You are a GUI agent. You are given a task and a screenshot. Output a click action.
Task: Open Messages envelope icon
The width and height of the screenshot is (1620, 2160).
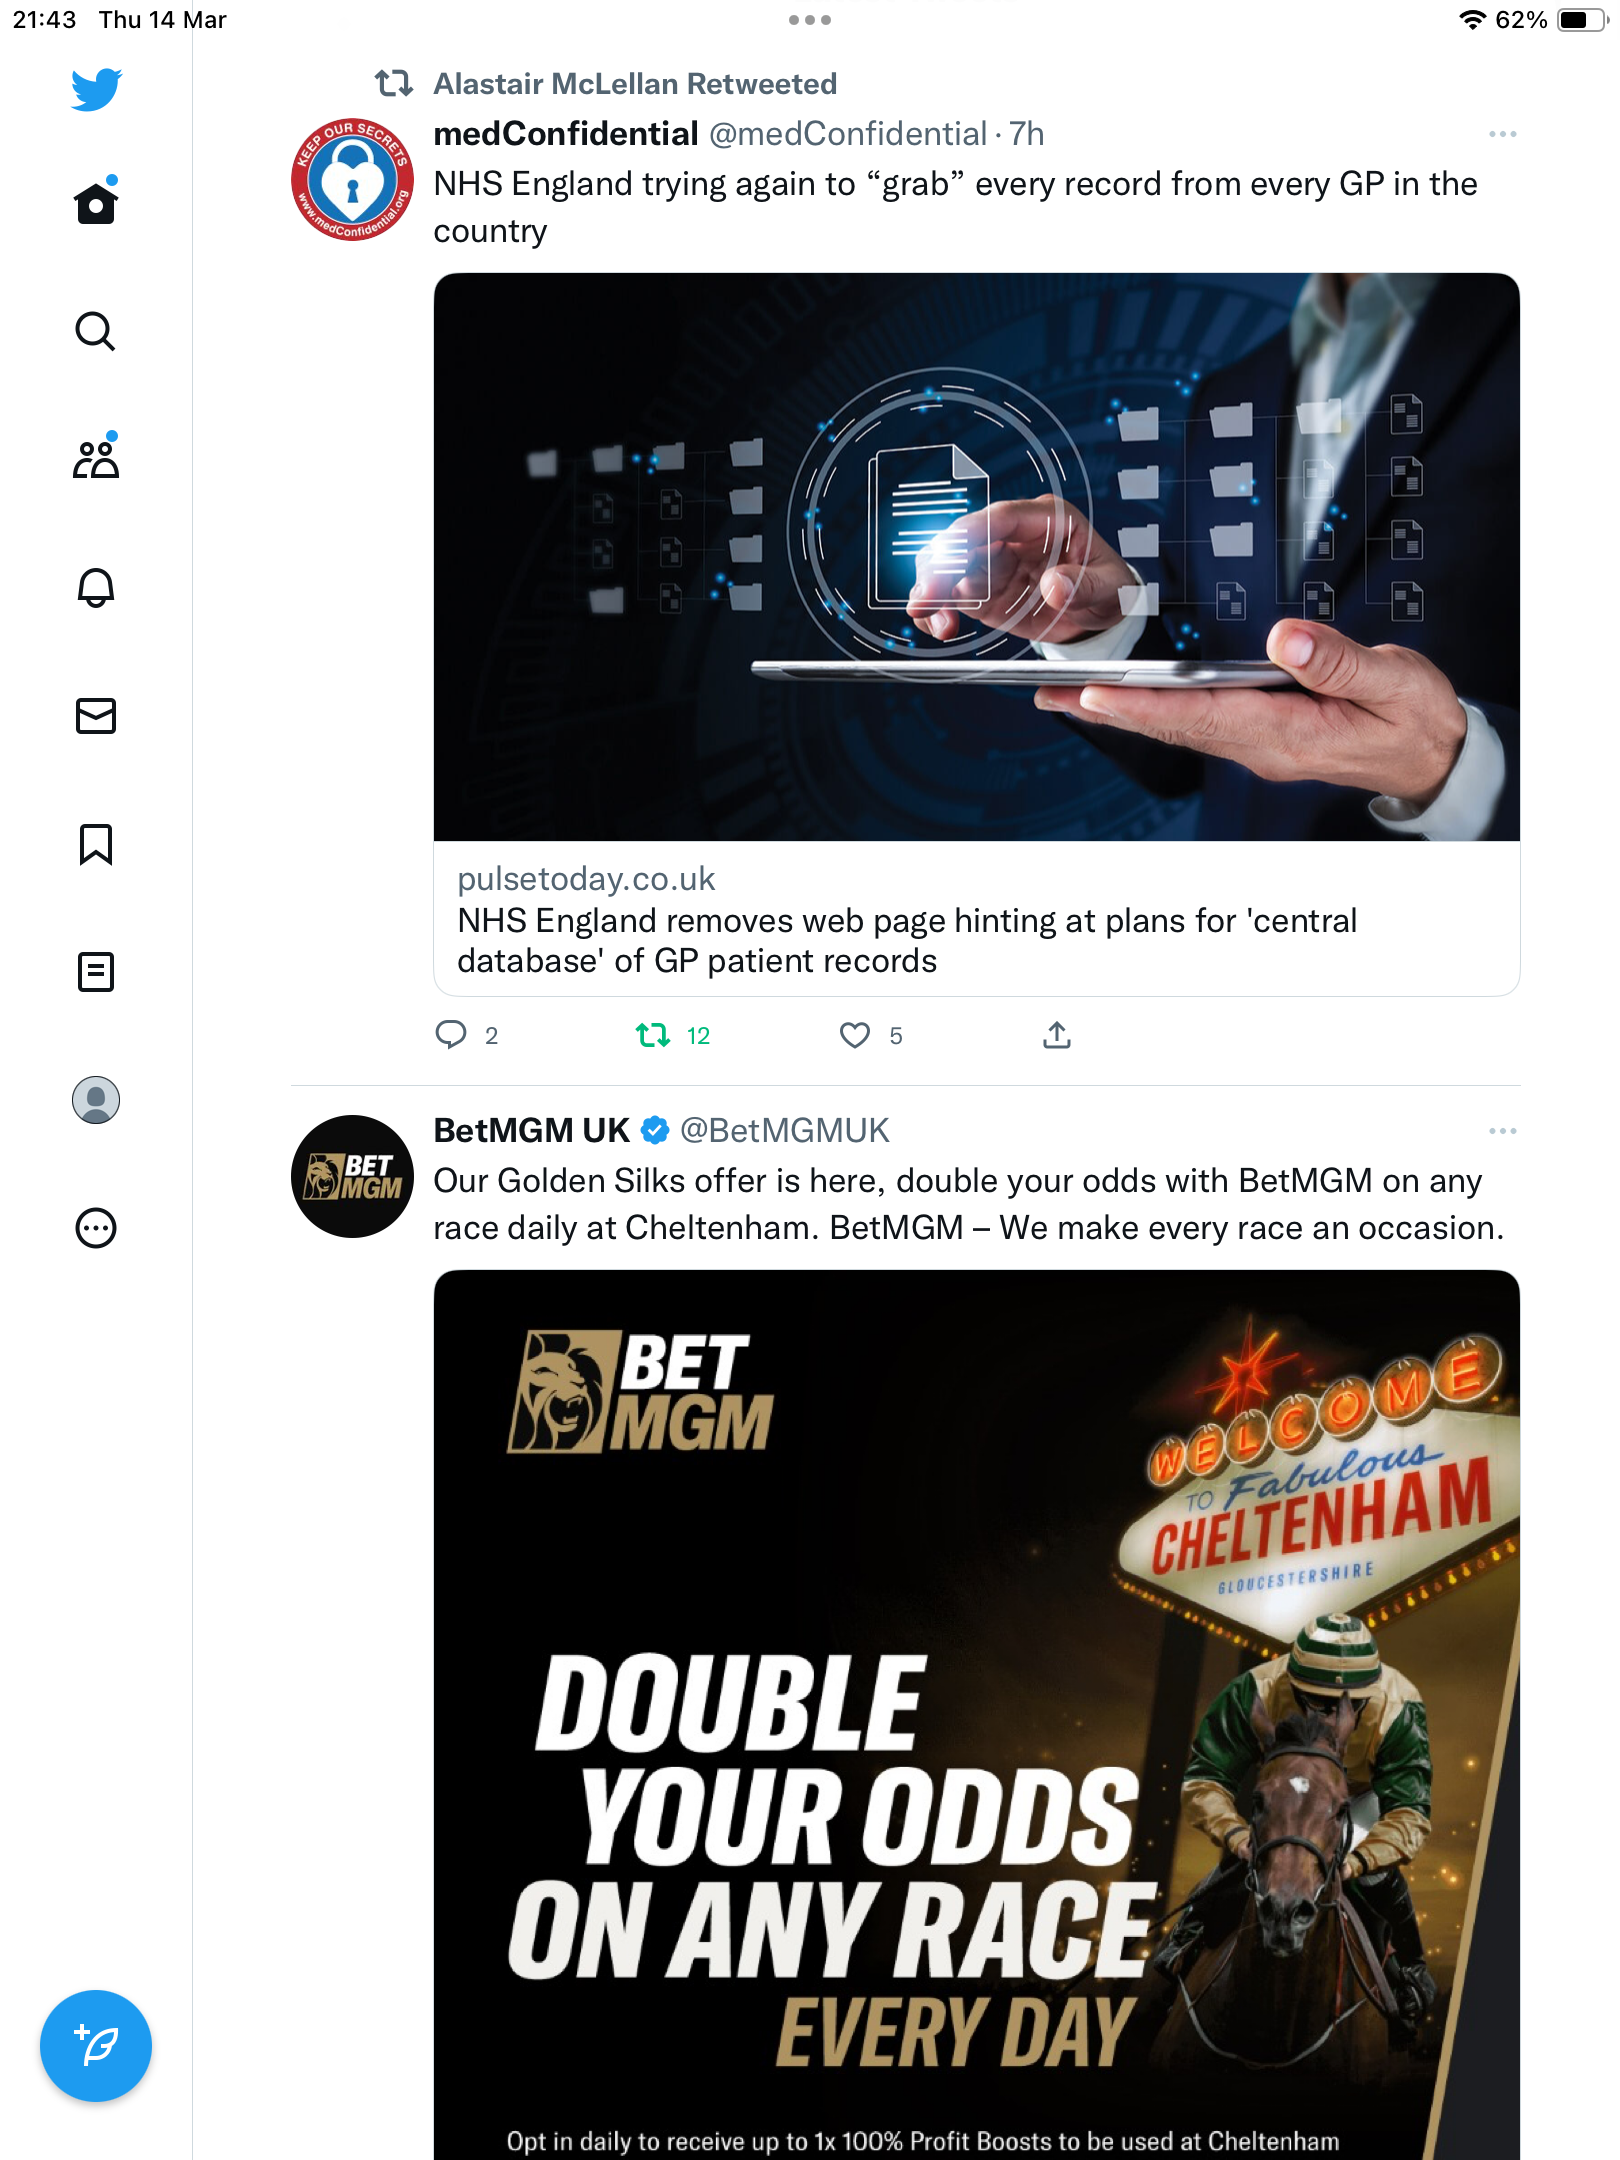pos(96,716)
